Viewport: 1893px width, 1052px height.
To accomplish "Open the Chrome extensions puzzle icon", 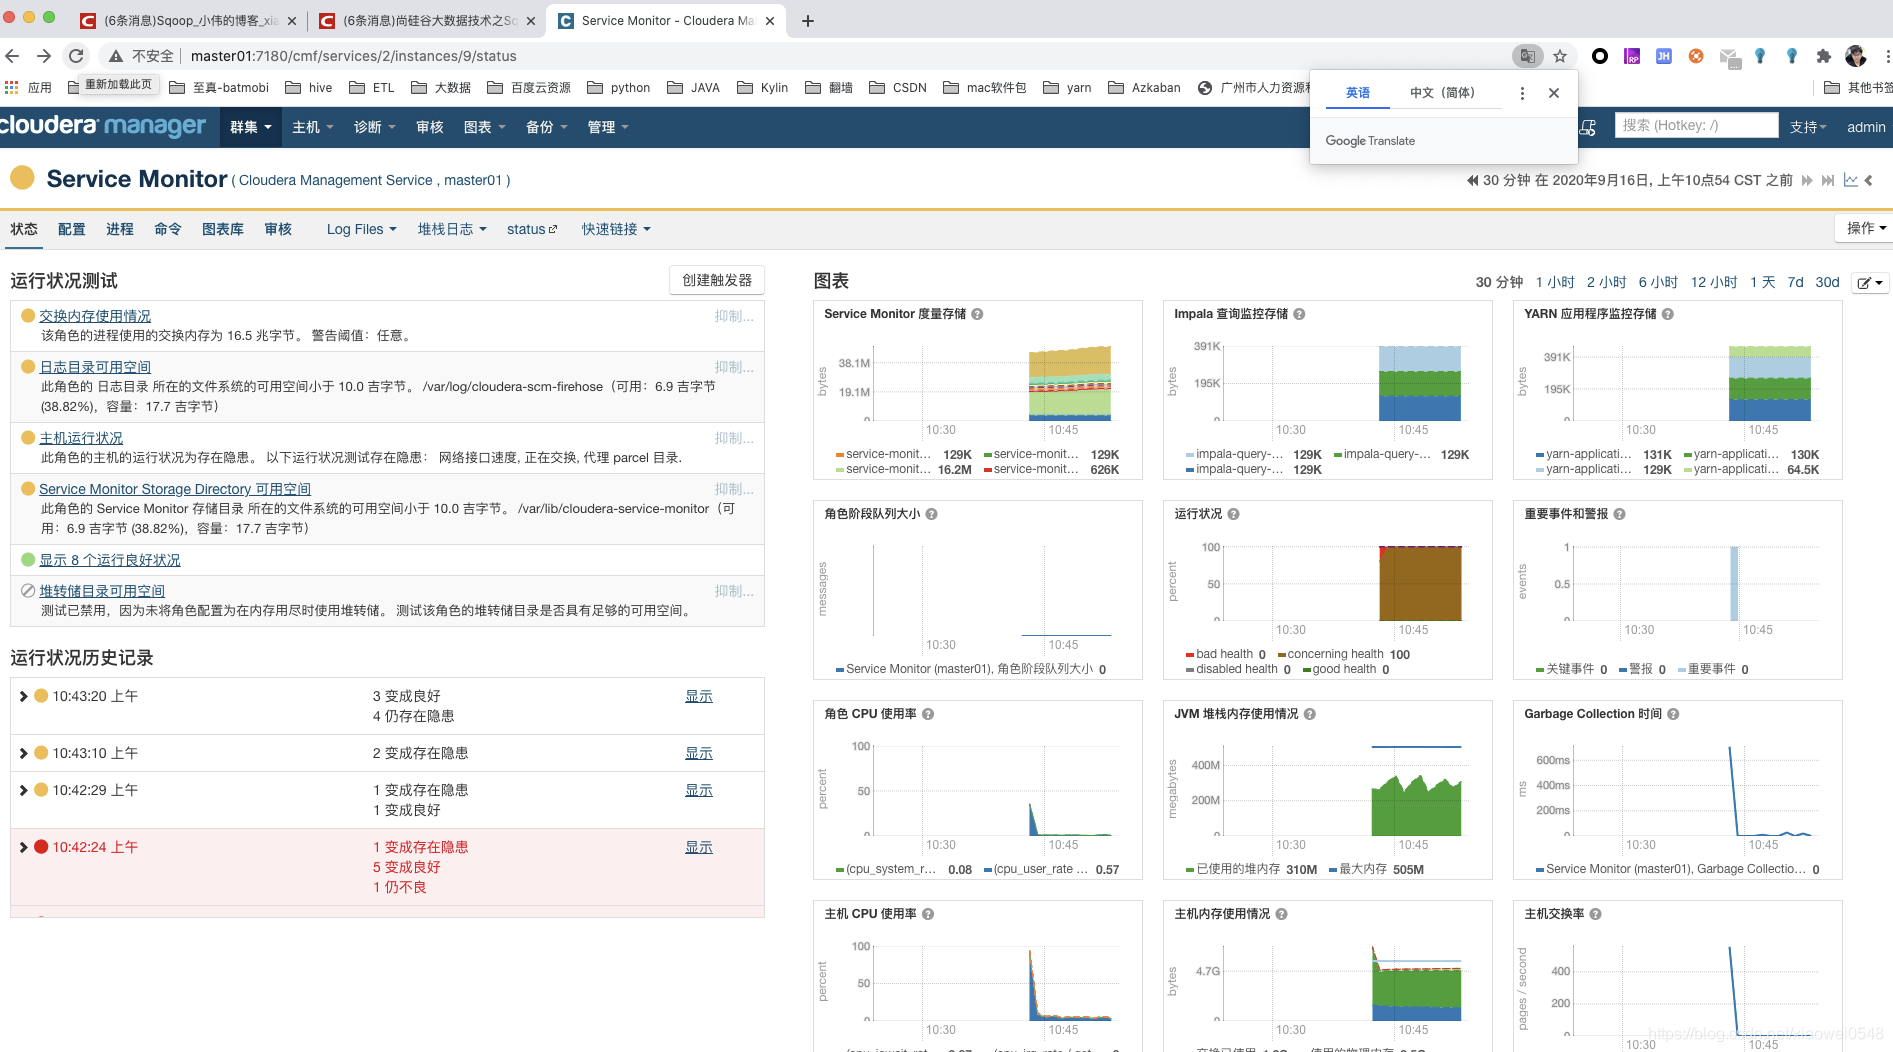I will click(x=1824, y=56).
